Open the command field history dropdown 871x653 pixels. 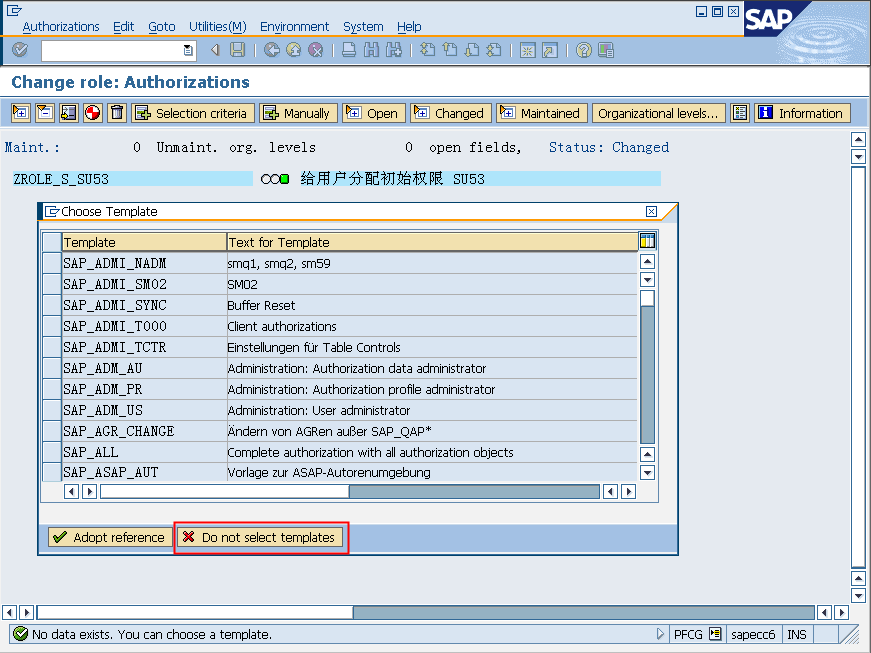point(188,51)
